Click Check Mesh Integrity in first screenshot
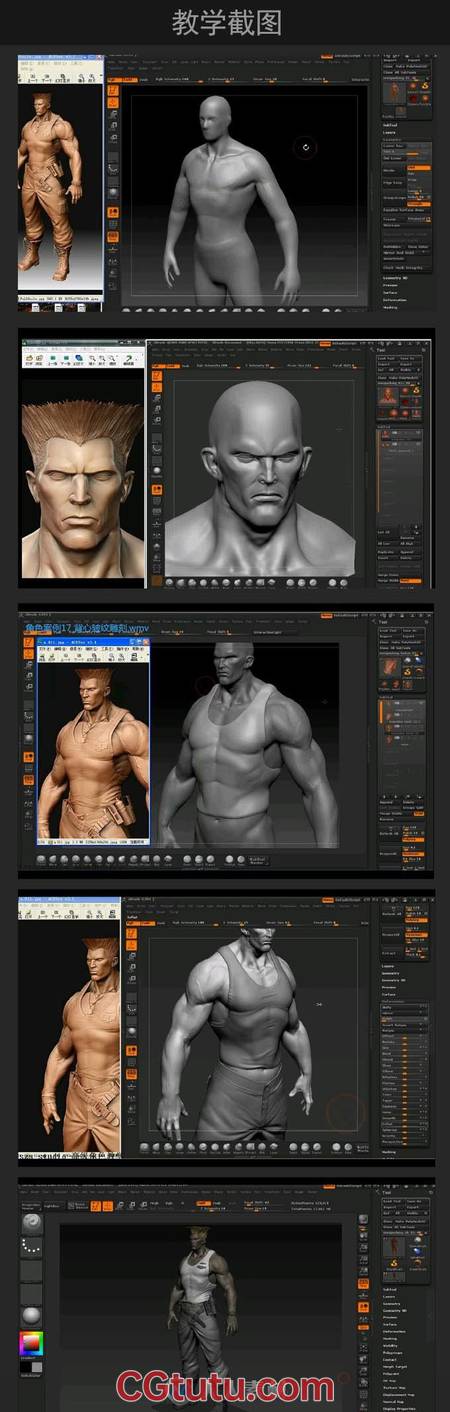Viewport: 450px width, 1412px height. [407, 267]
